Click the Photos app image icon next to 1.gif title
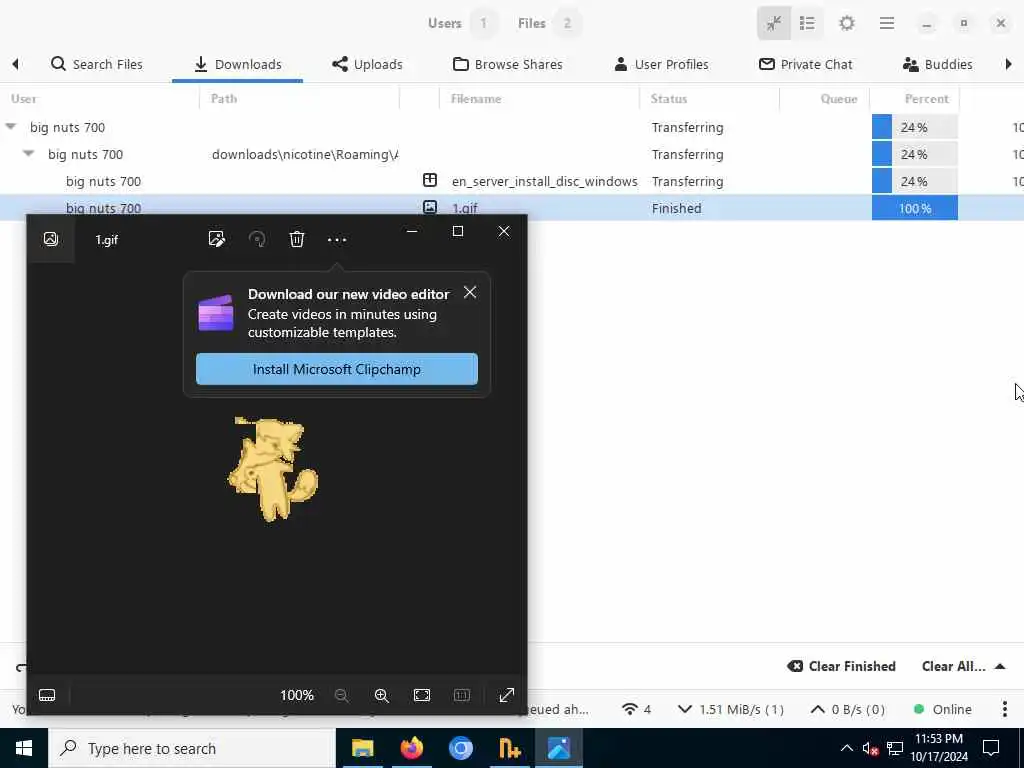The image size is (1024, 768). (x=50, y=239)
